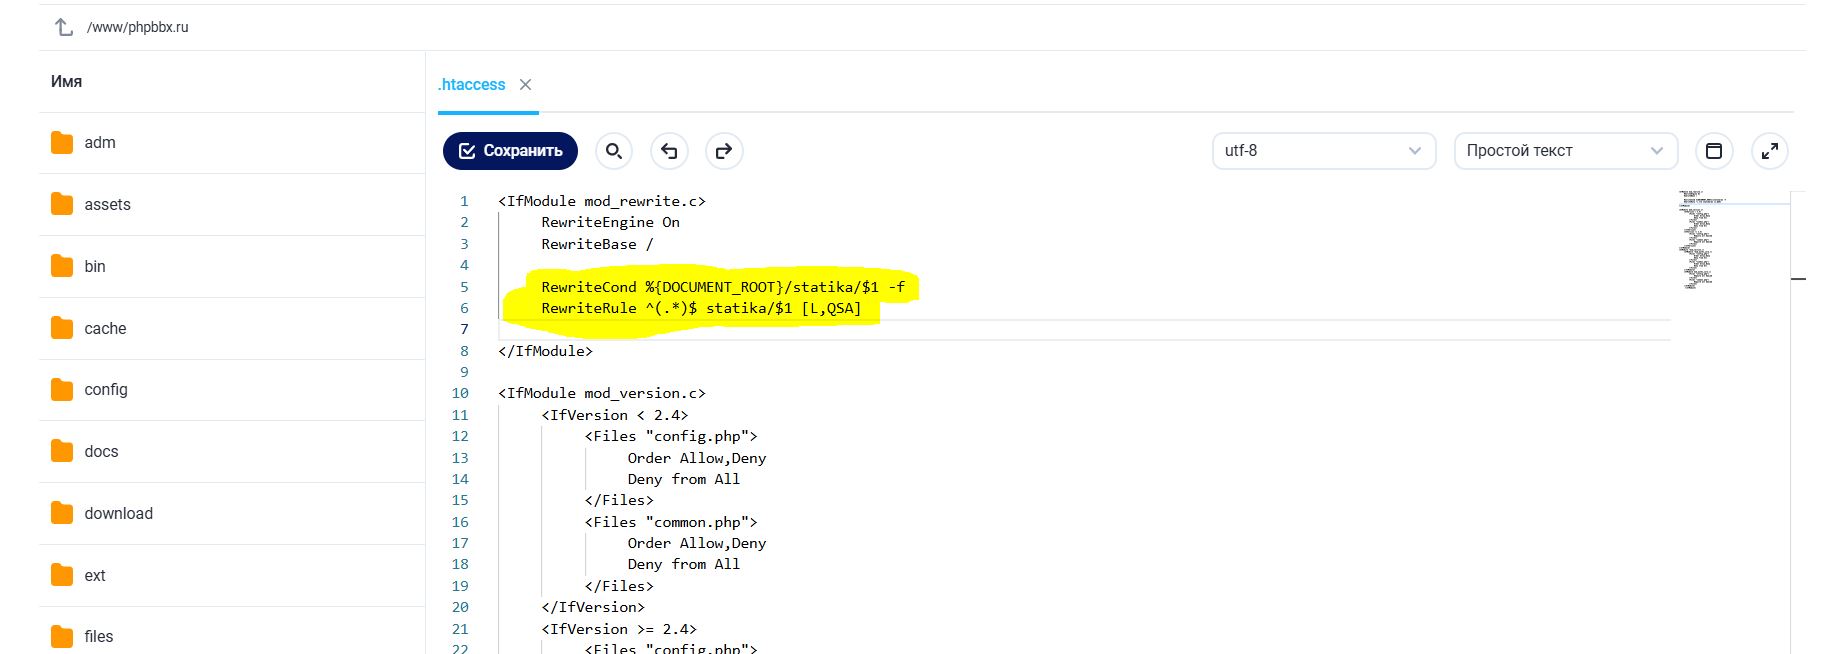This screenshot has width=1840, height=654.
Task: Click the </IfVersion> line 20
Action: [593, 607]
